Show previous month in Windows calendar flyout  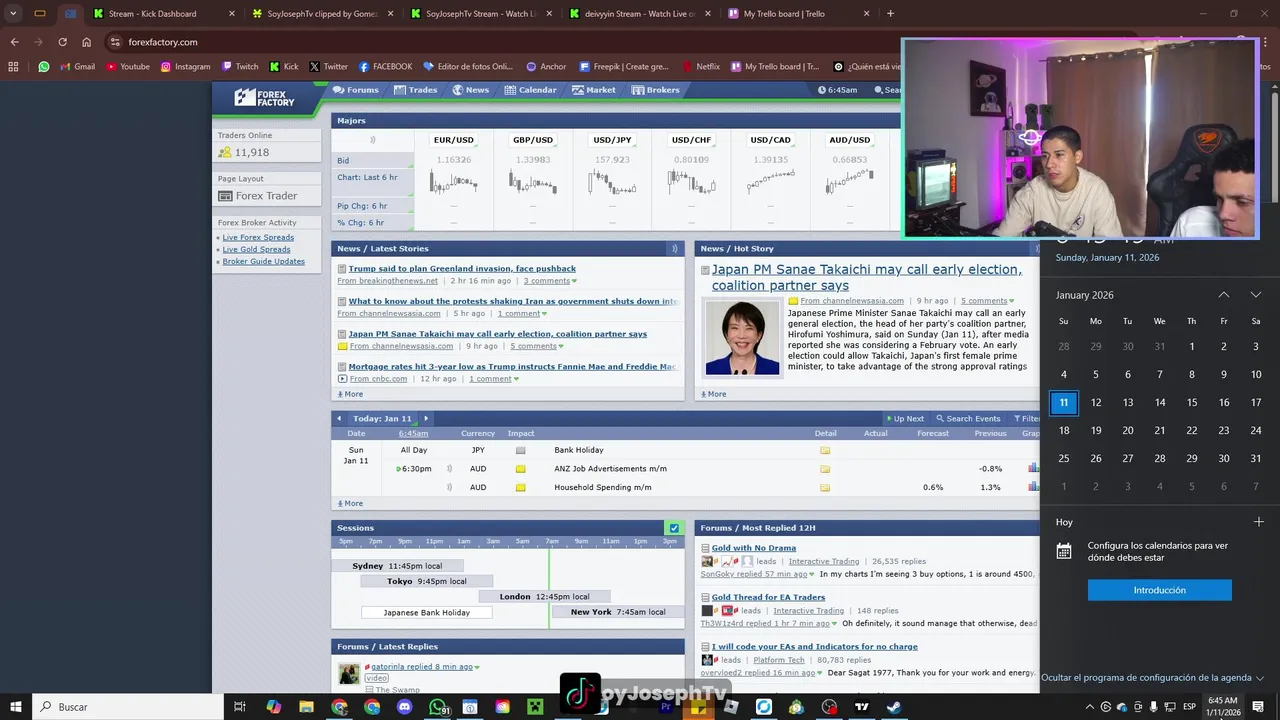tap(1223, 295)
